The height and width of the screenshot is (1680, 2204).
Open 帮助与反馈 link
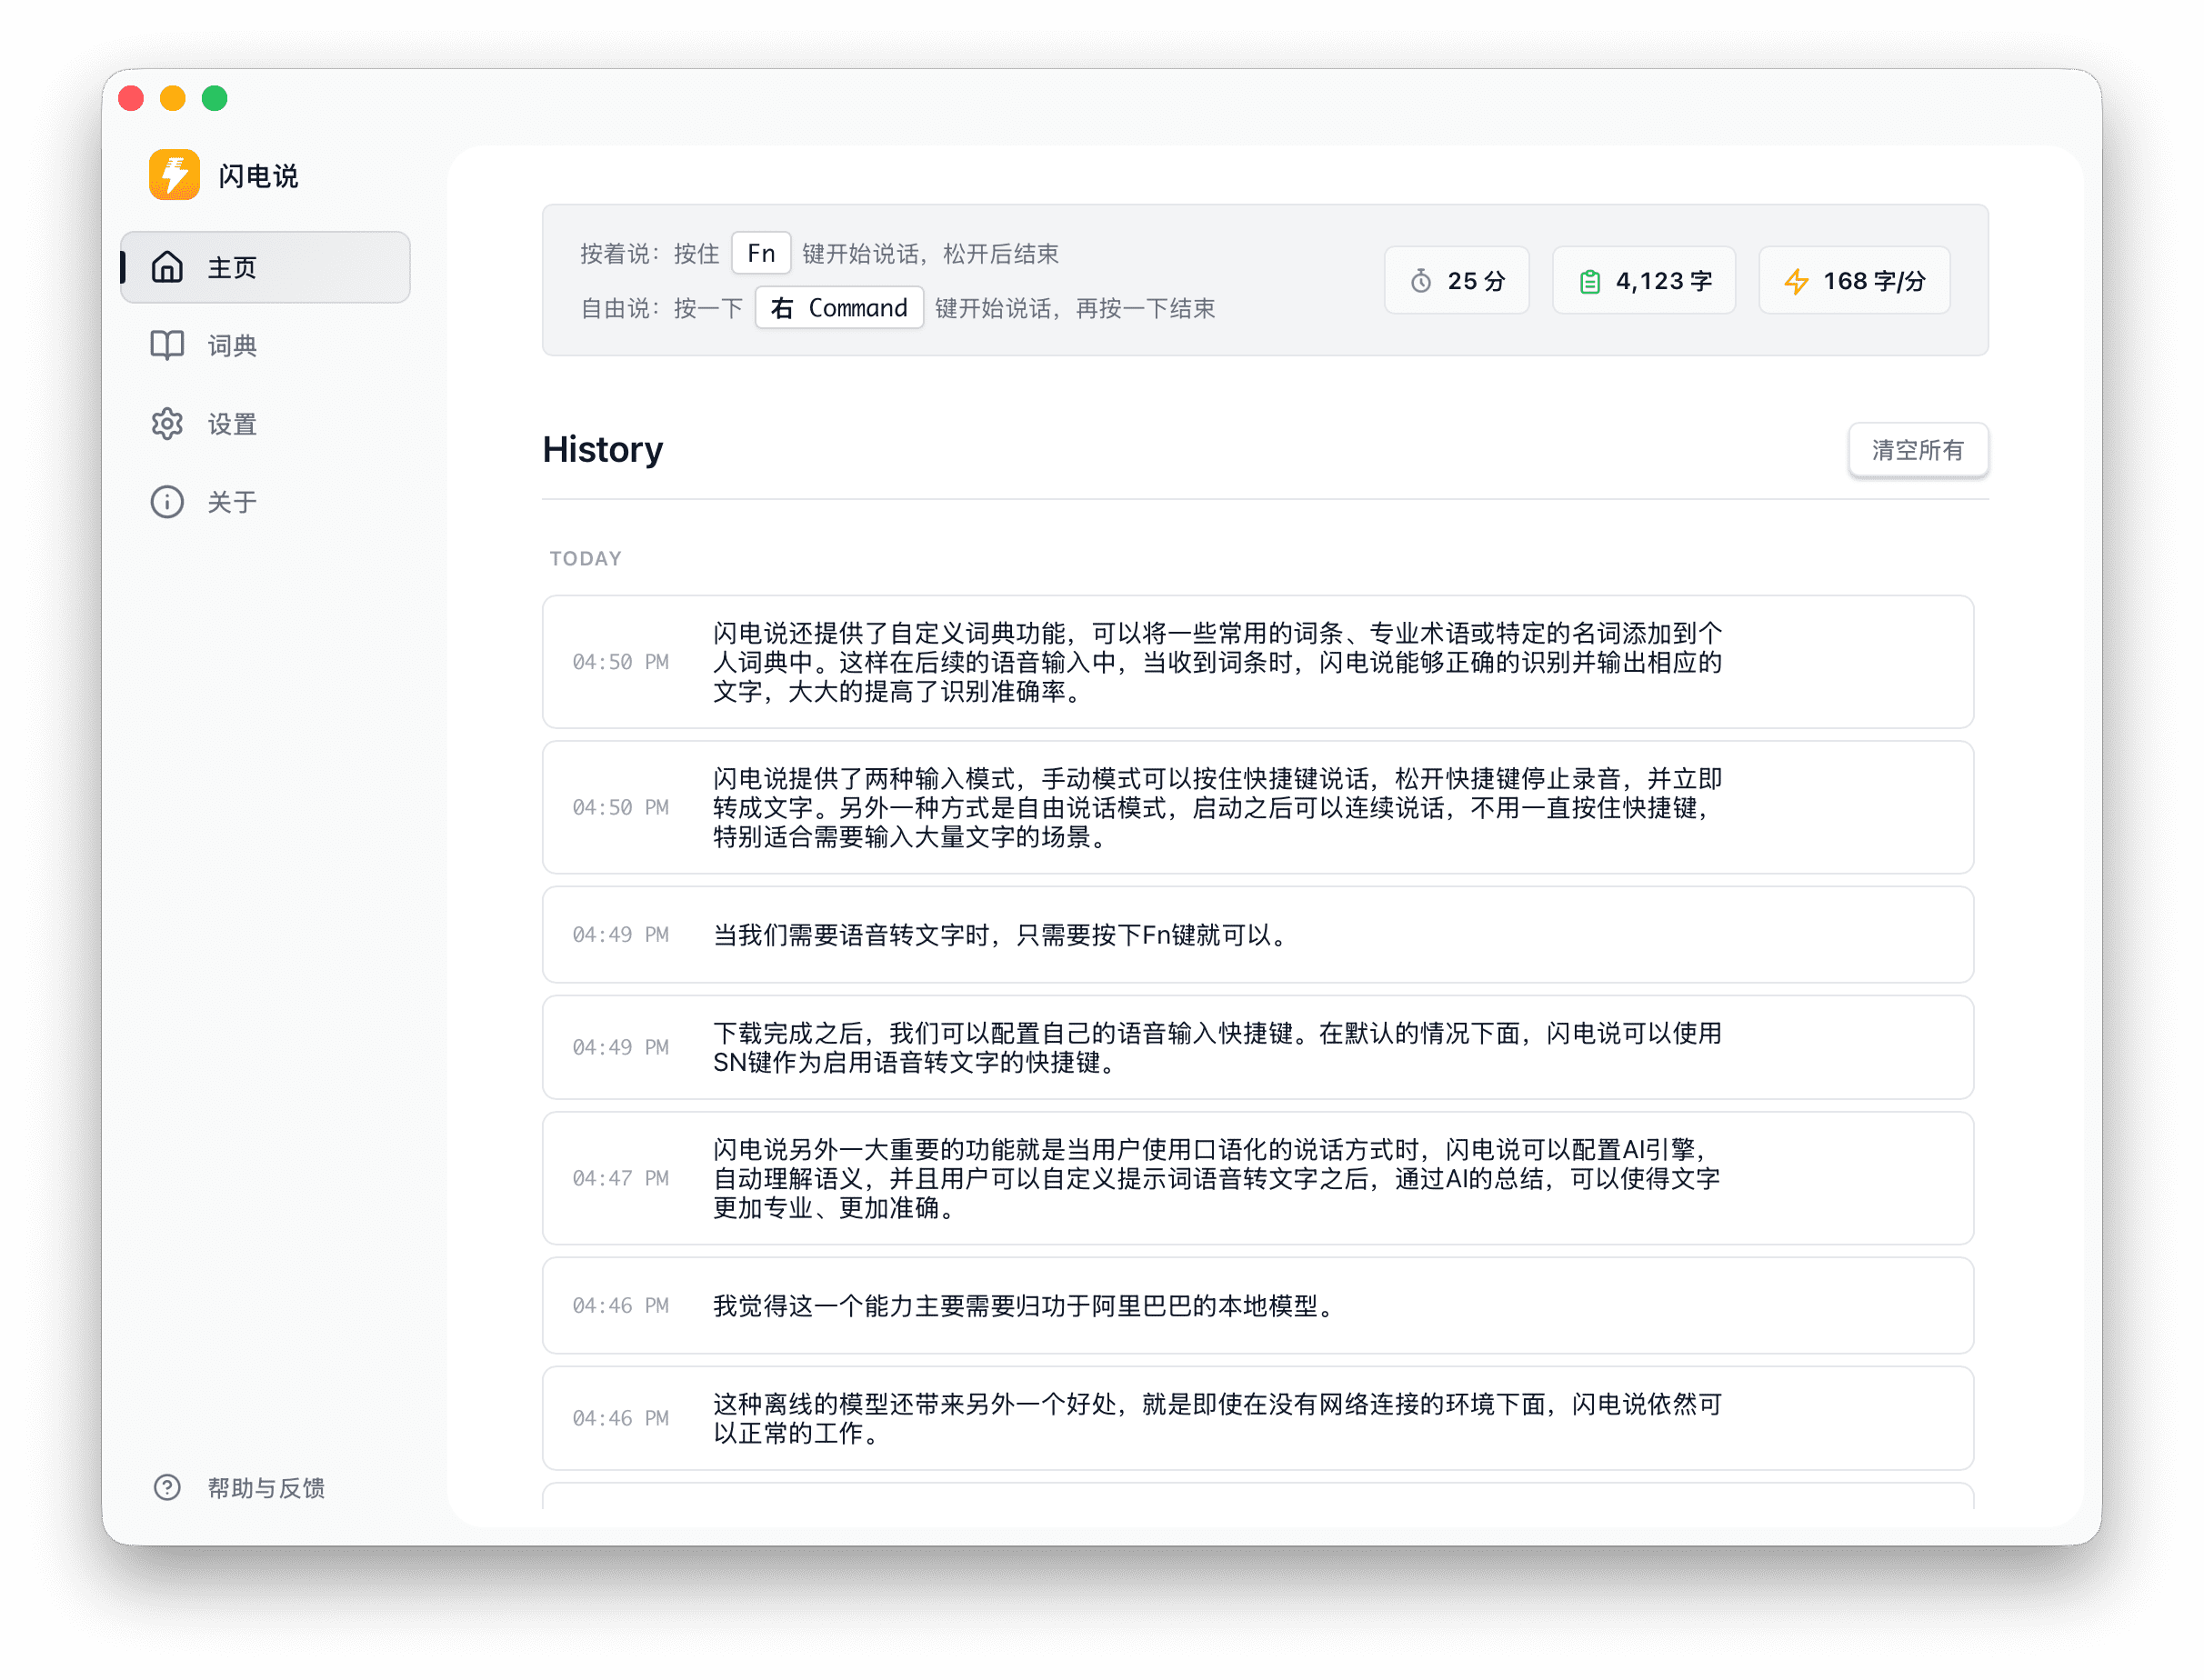click(266, 1487)
